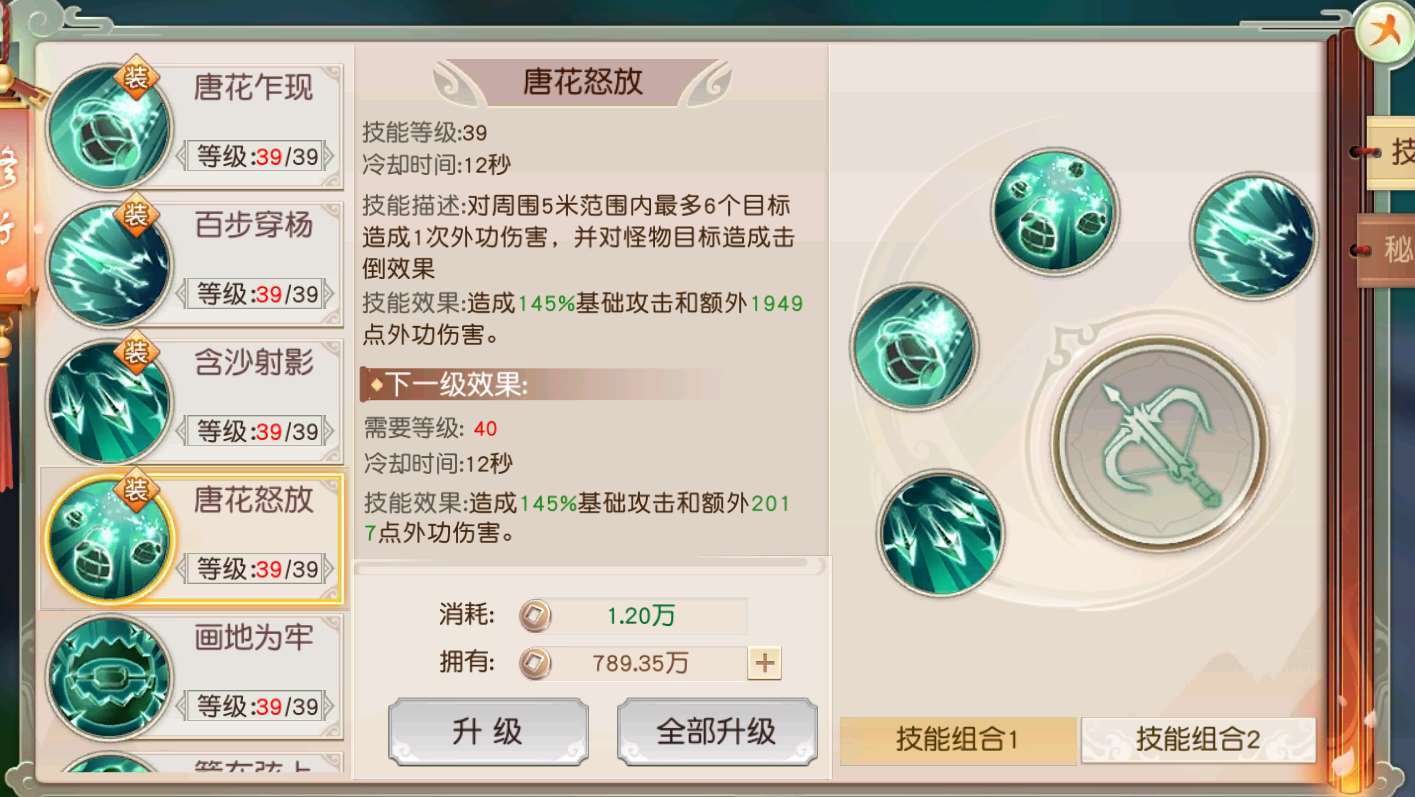Viewport: 1415px width, 797px height.
Task: Click the top-right lightning skill slot
Action: (1253, 235)
